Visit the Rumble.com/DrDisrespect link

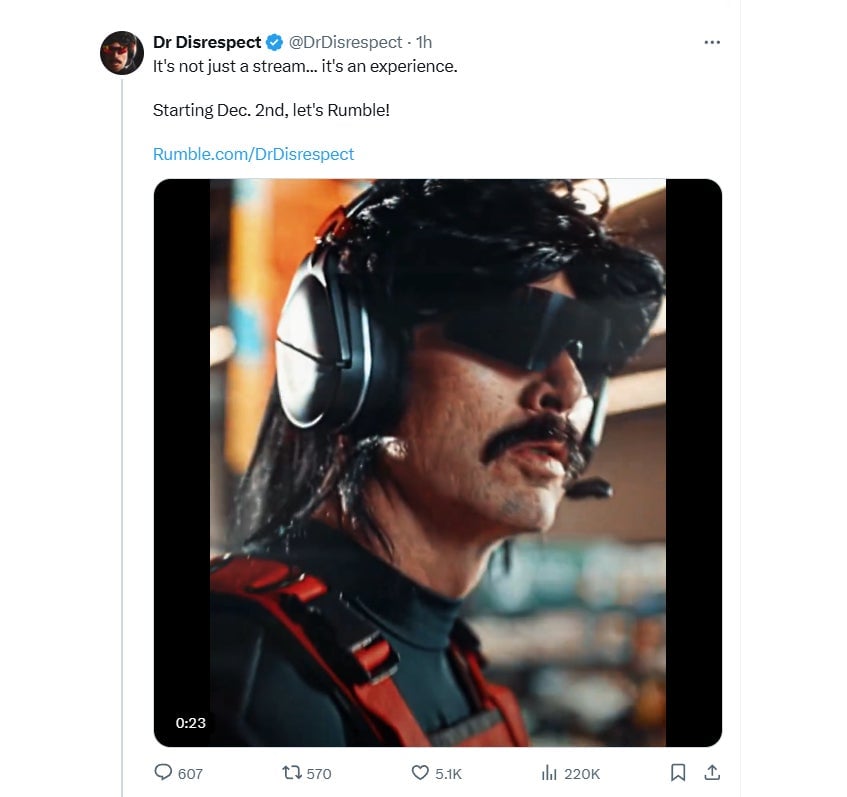click(253, 154)
